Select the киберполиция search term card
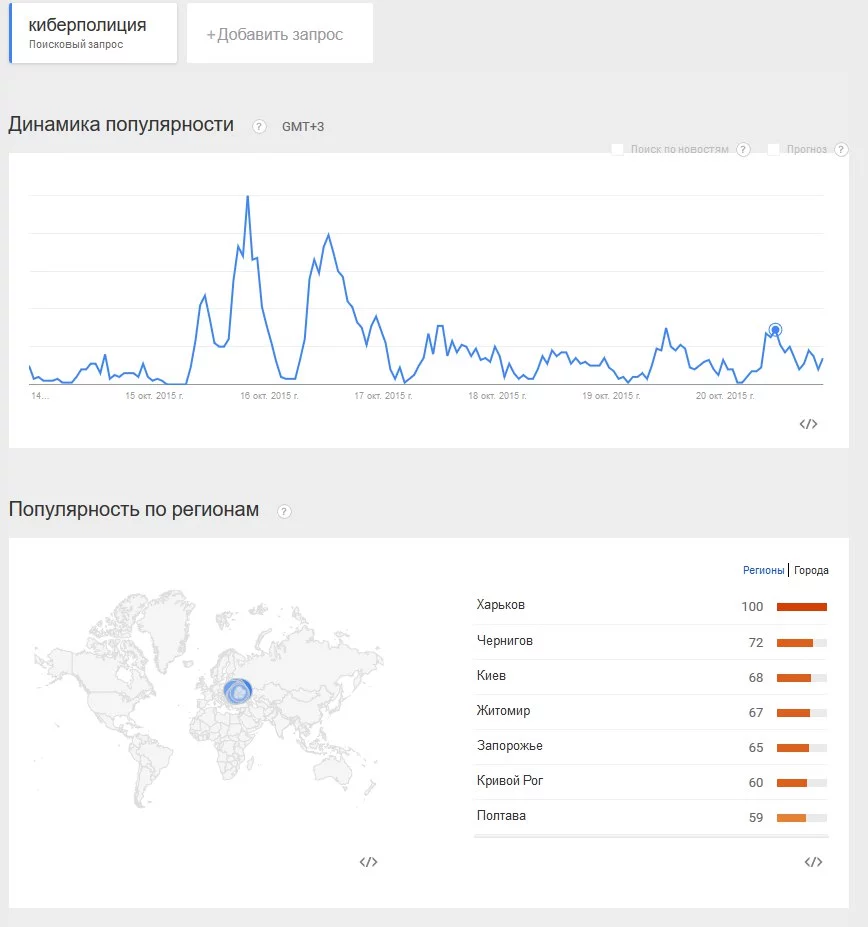 93,33
